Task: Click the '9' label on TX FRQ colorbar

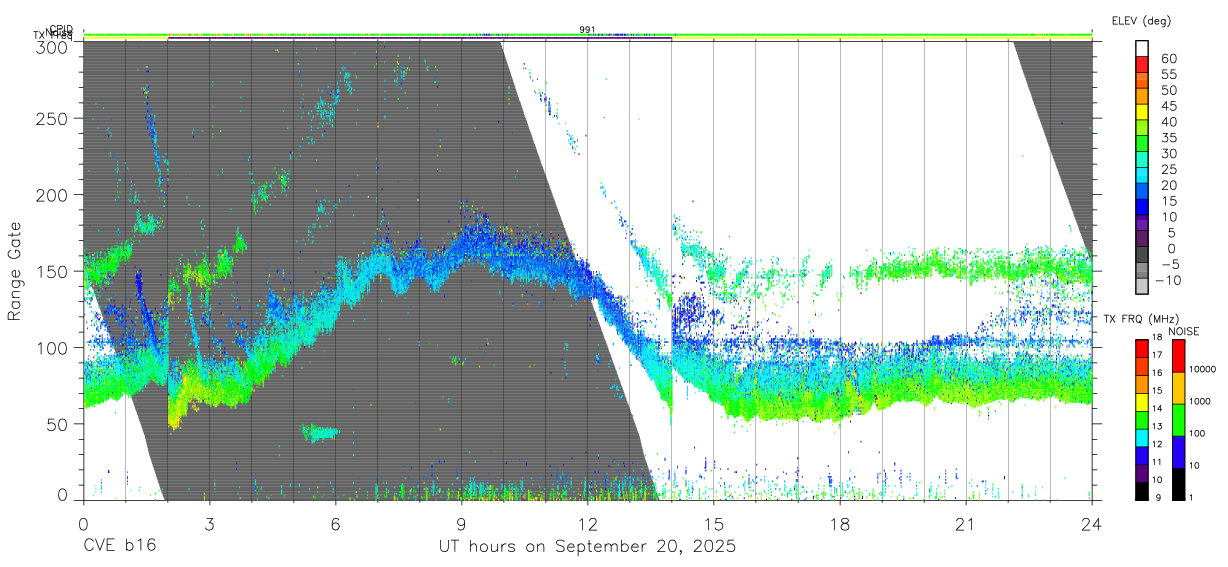Action: pos(1158,498)
